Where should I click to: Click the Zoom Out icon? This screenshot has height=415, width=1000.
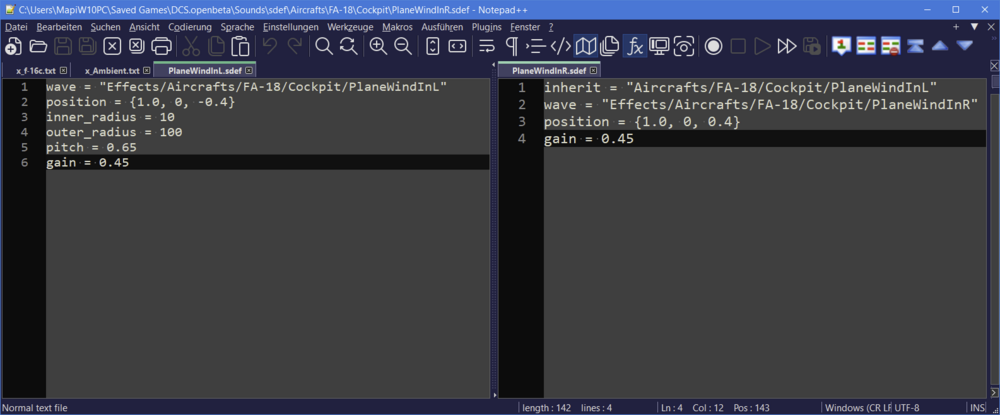403,46
